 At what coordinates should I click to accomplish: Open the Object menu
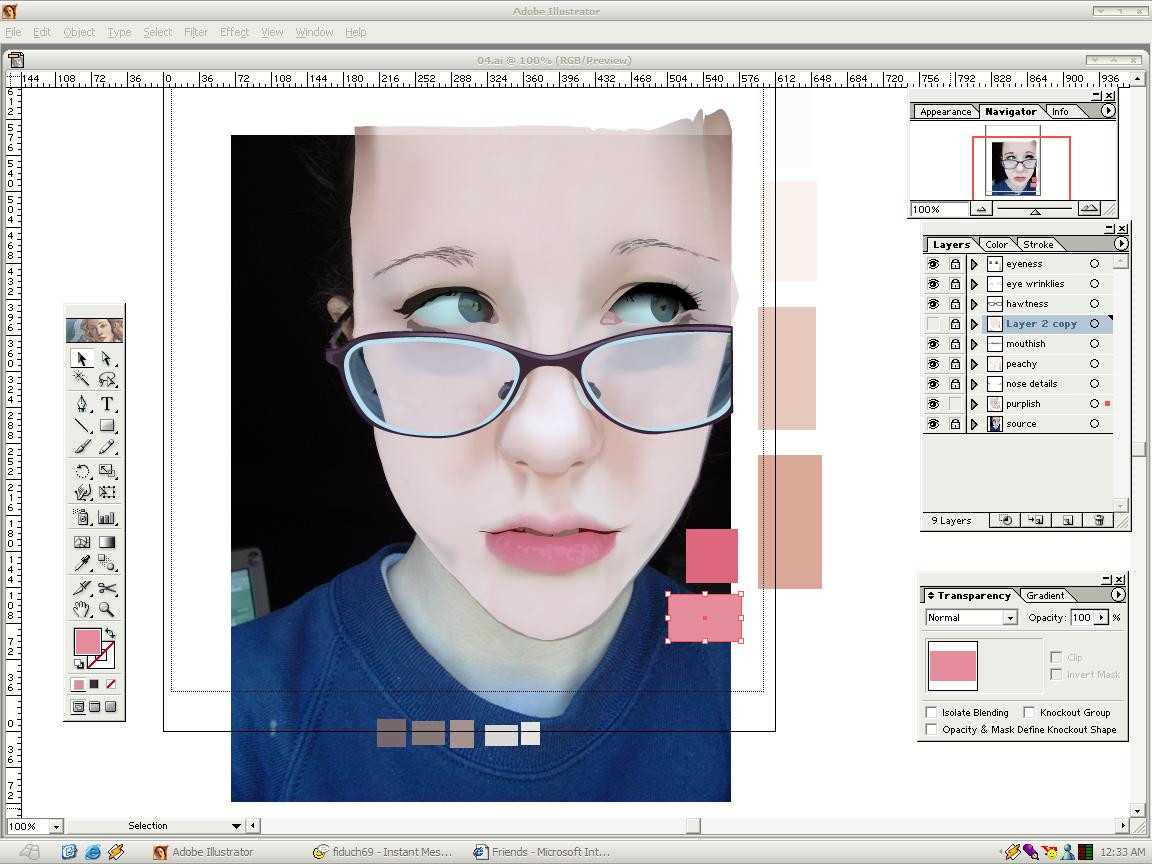pos(79,32)
